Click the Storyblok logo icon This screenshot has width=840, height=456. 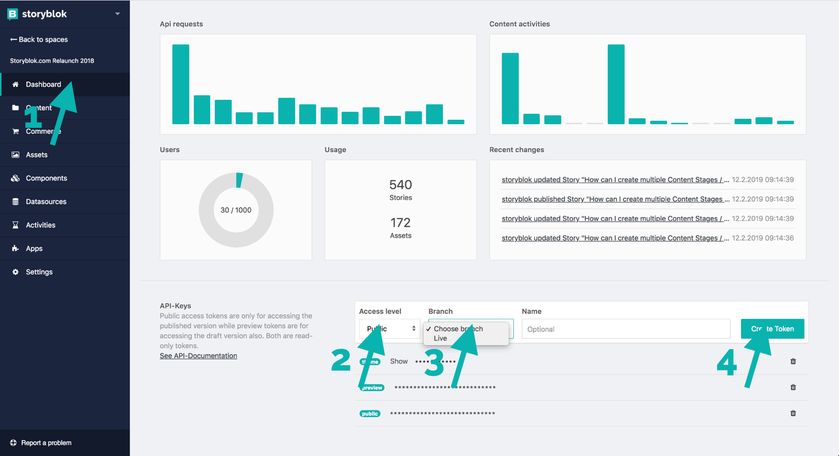pyautogui.click(x=12, y=14)
